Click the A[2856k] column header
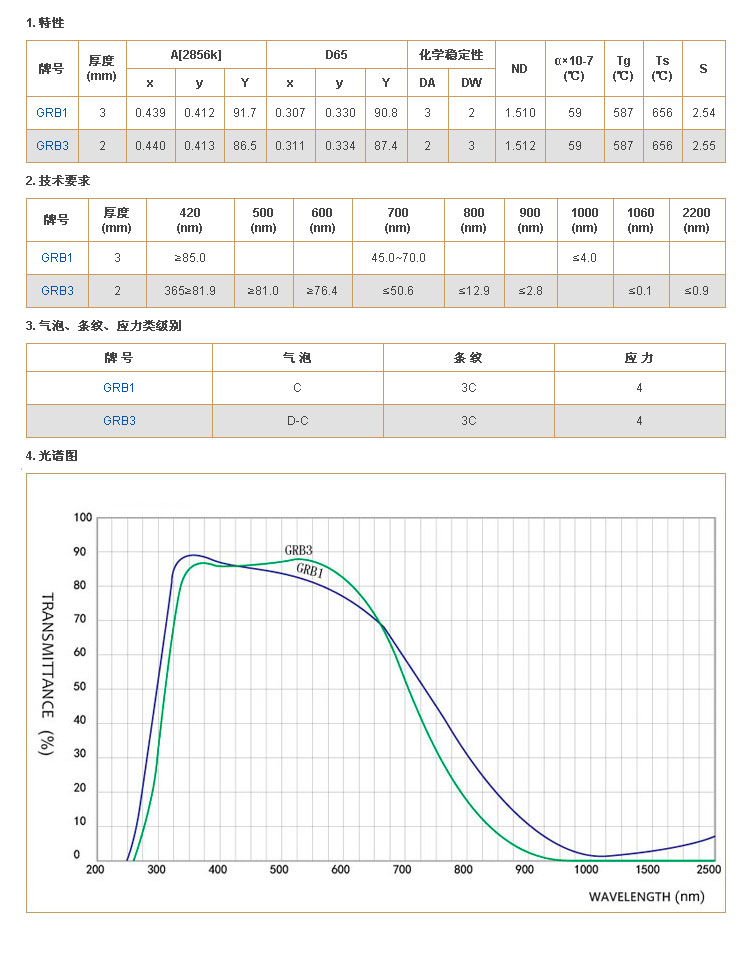 click(196, 55)
